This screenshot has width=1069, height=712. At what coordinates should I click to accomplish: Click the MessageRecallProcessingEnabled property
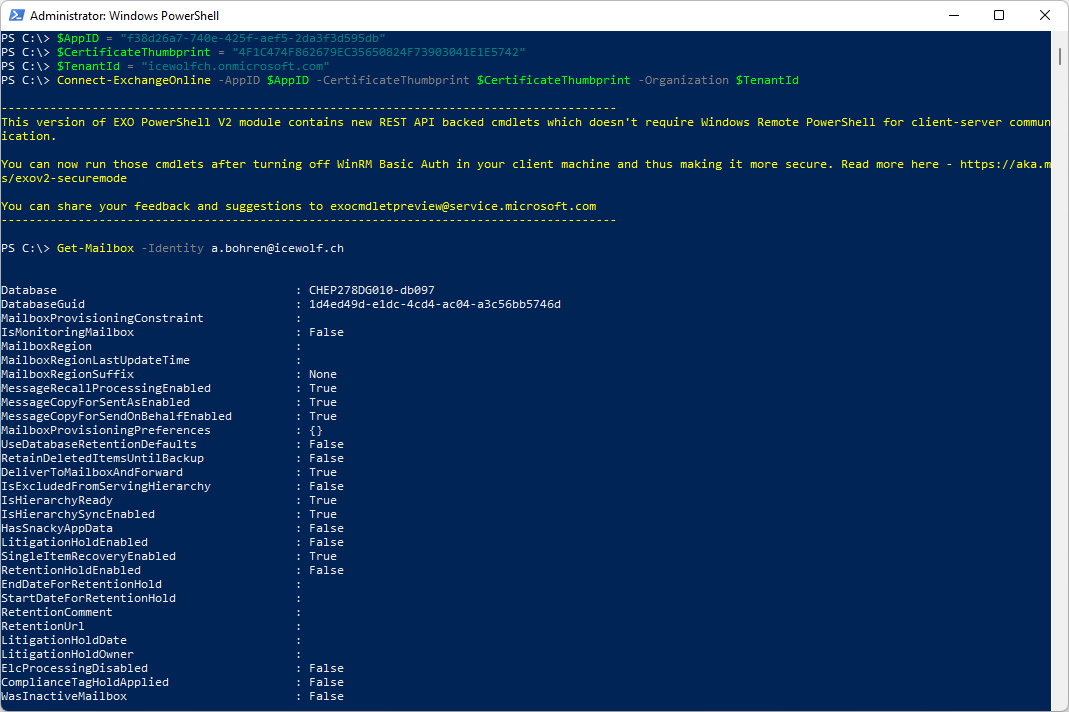click(106, 388)
